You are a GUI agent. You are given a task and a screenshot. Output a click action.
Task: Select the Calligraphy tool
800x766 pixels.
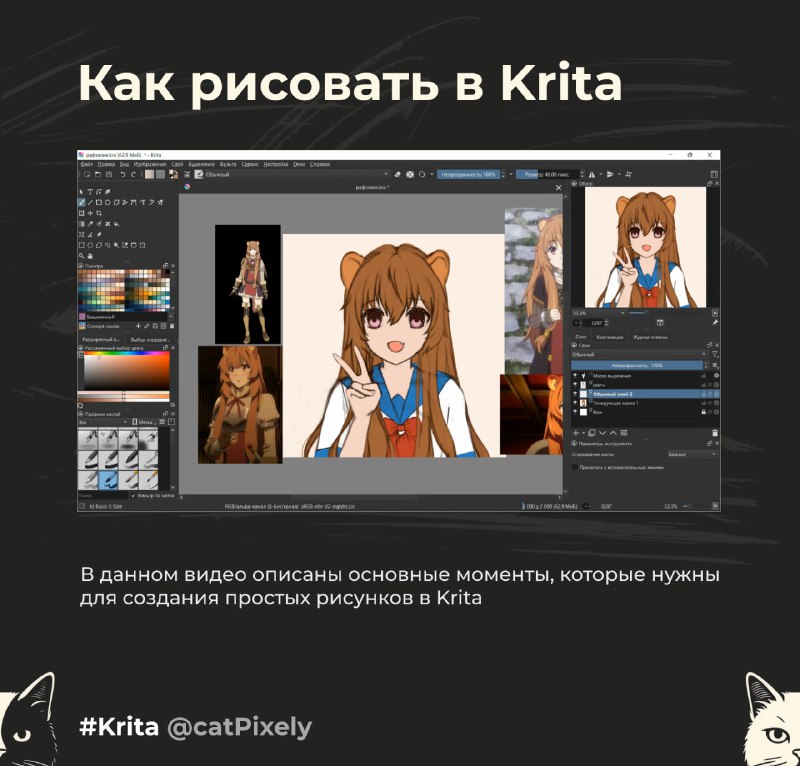[x=108, y=192]
